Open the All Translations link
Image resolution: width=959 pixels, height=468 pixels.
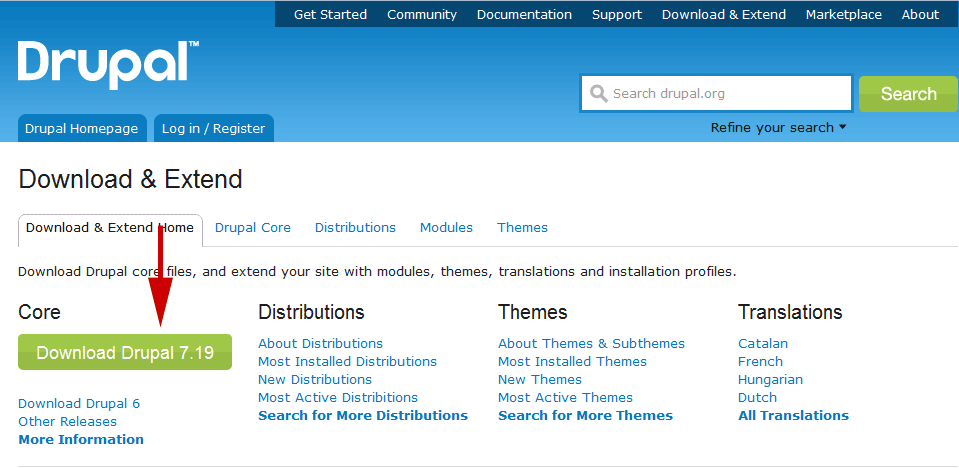(x=793, y=415)
